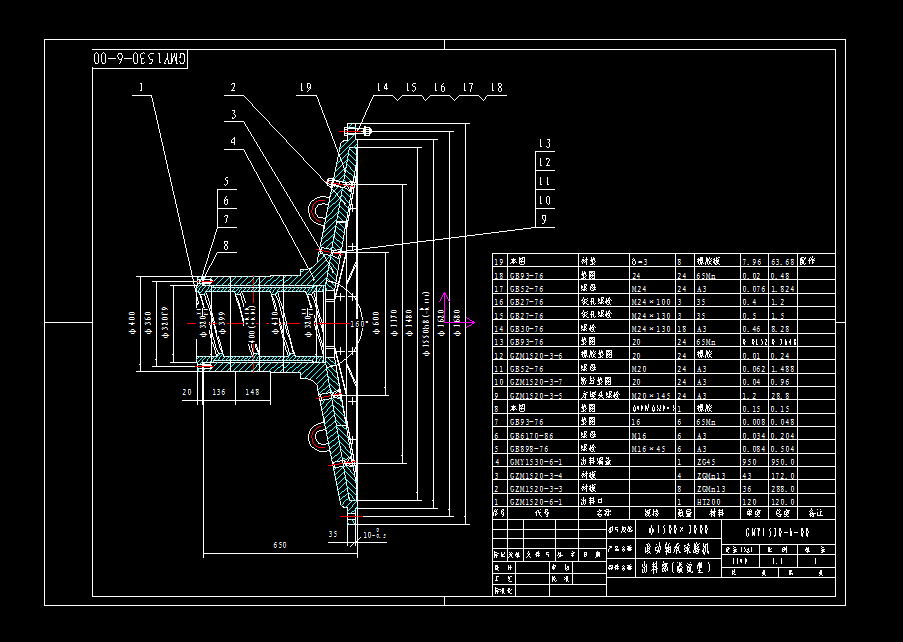This screenshot has width=903, height=642.
Task: Click part code GZM1520-3-4 in row 3
Action: point(536,476)
